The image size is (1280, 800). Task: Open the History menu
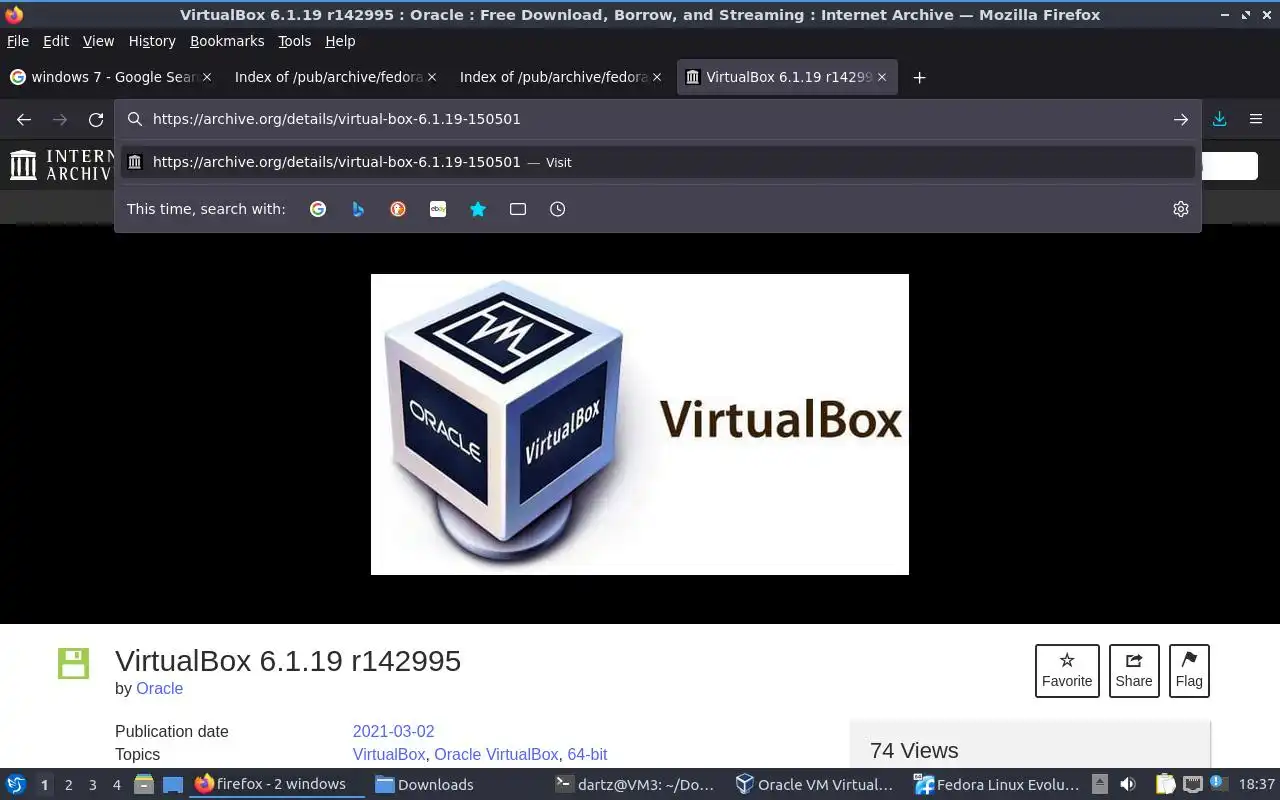click(152, 41)
